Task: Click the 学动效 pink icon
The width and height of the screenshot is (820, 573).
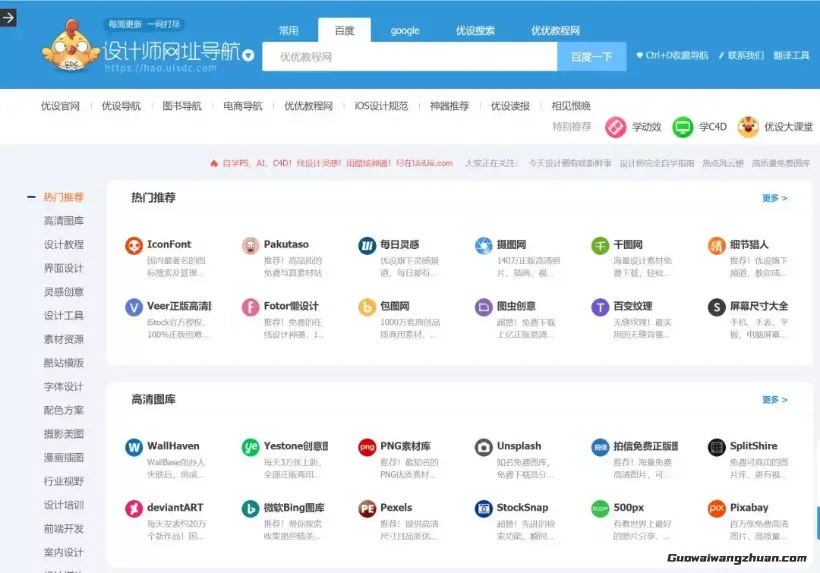Action: tap(616, 127)
